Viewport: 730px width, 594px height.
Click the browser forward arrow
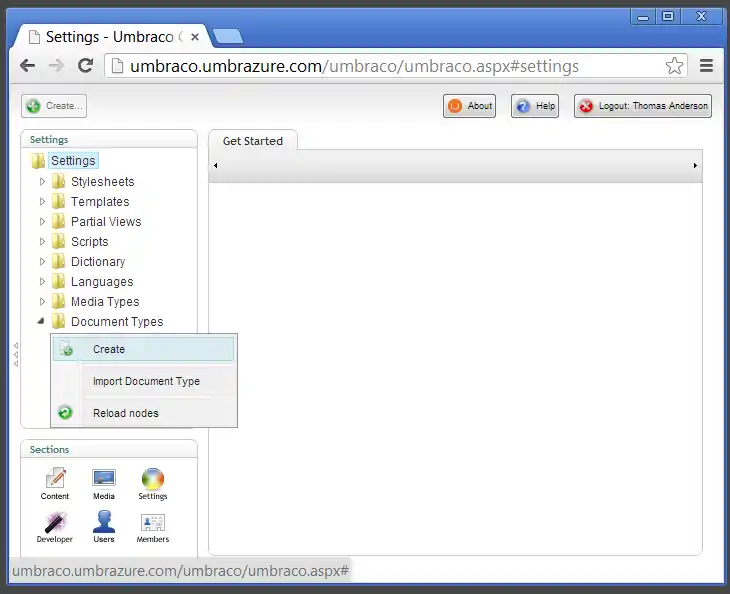pos(56,66)
